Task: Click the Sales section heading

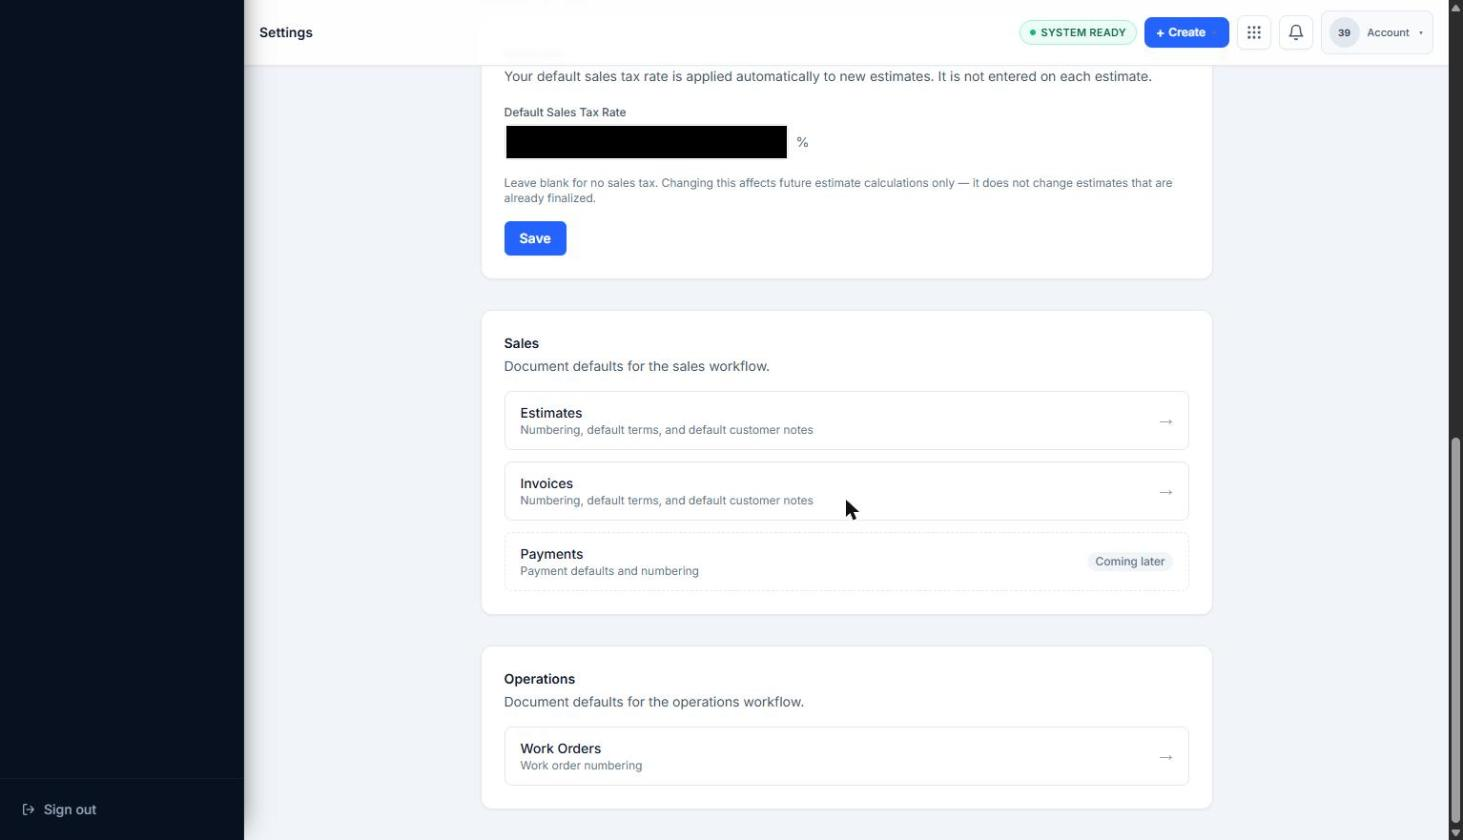Action: (x=521, y=343)
